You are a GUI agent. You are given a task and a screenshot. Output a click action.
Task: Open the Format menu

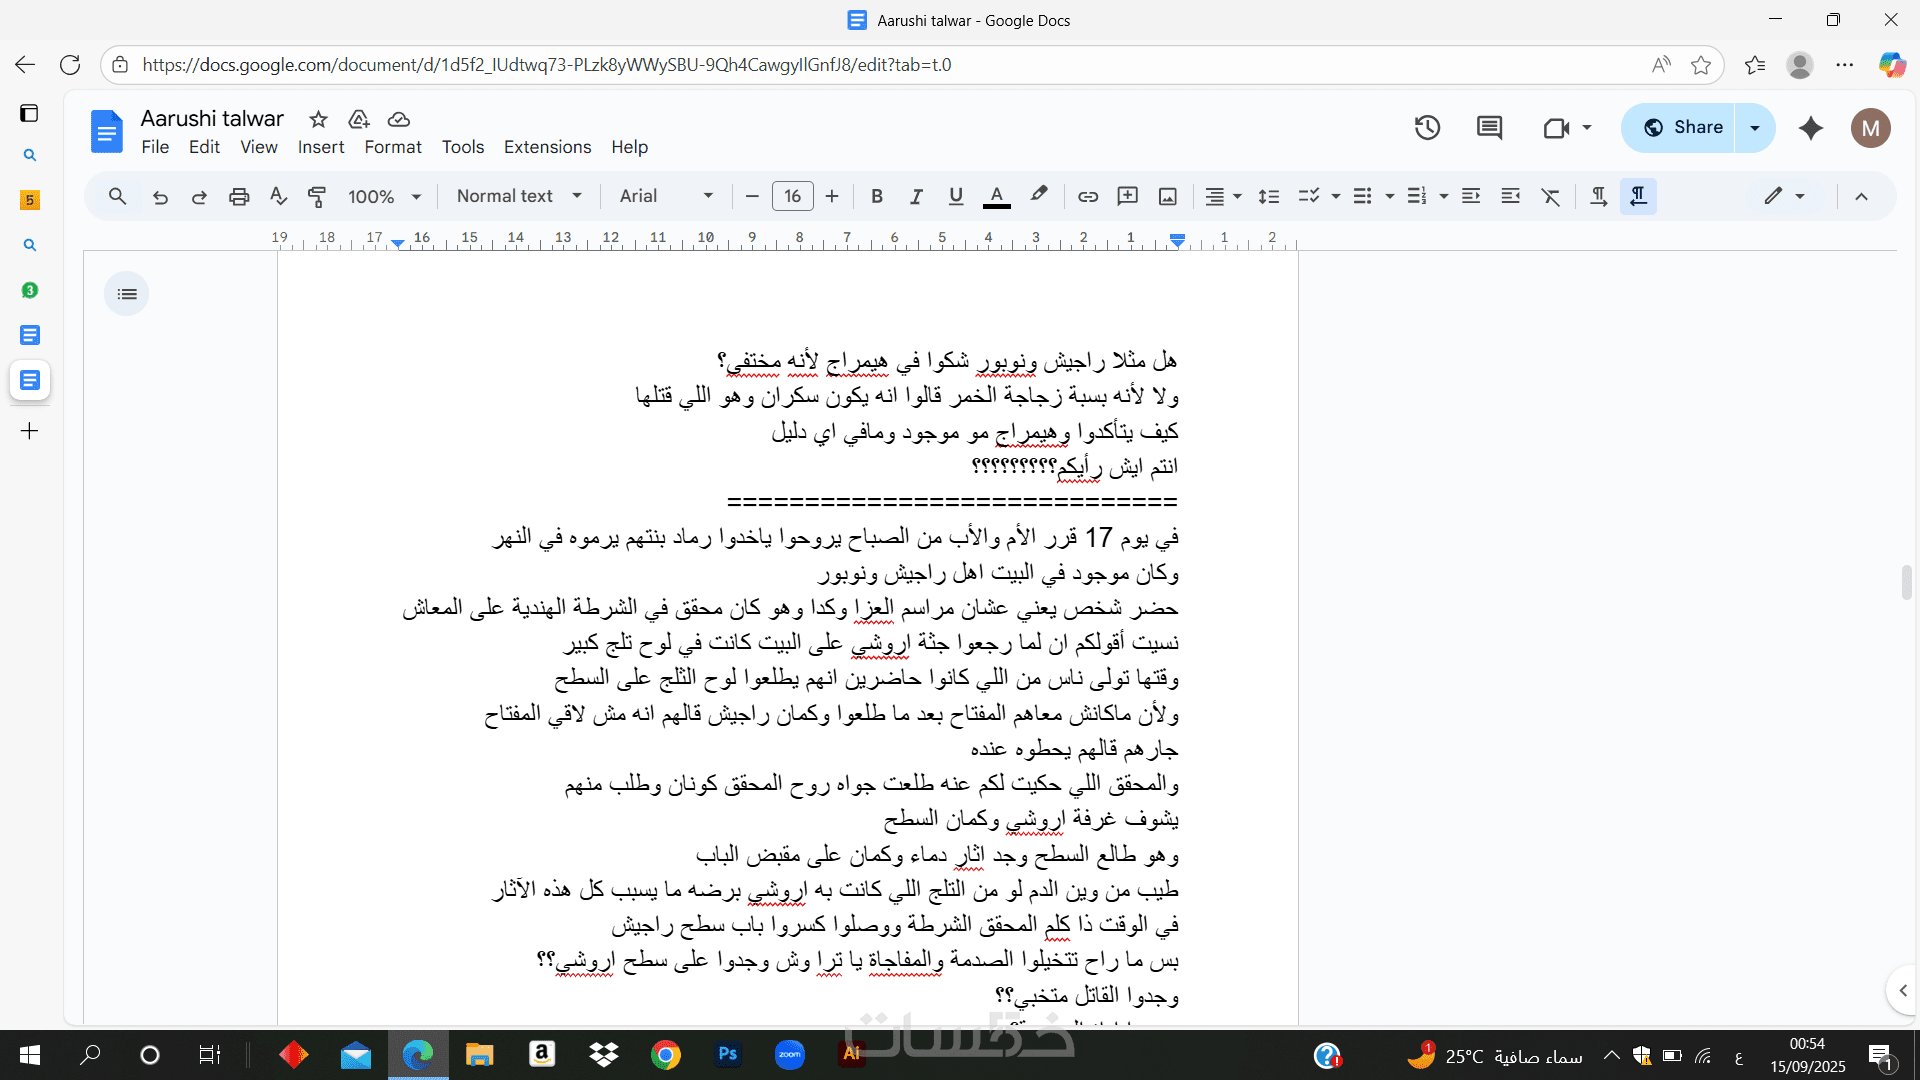[x=392, y=147]
